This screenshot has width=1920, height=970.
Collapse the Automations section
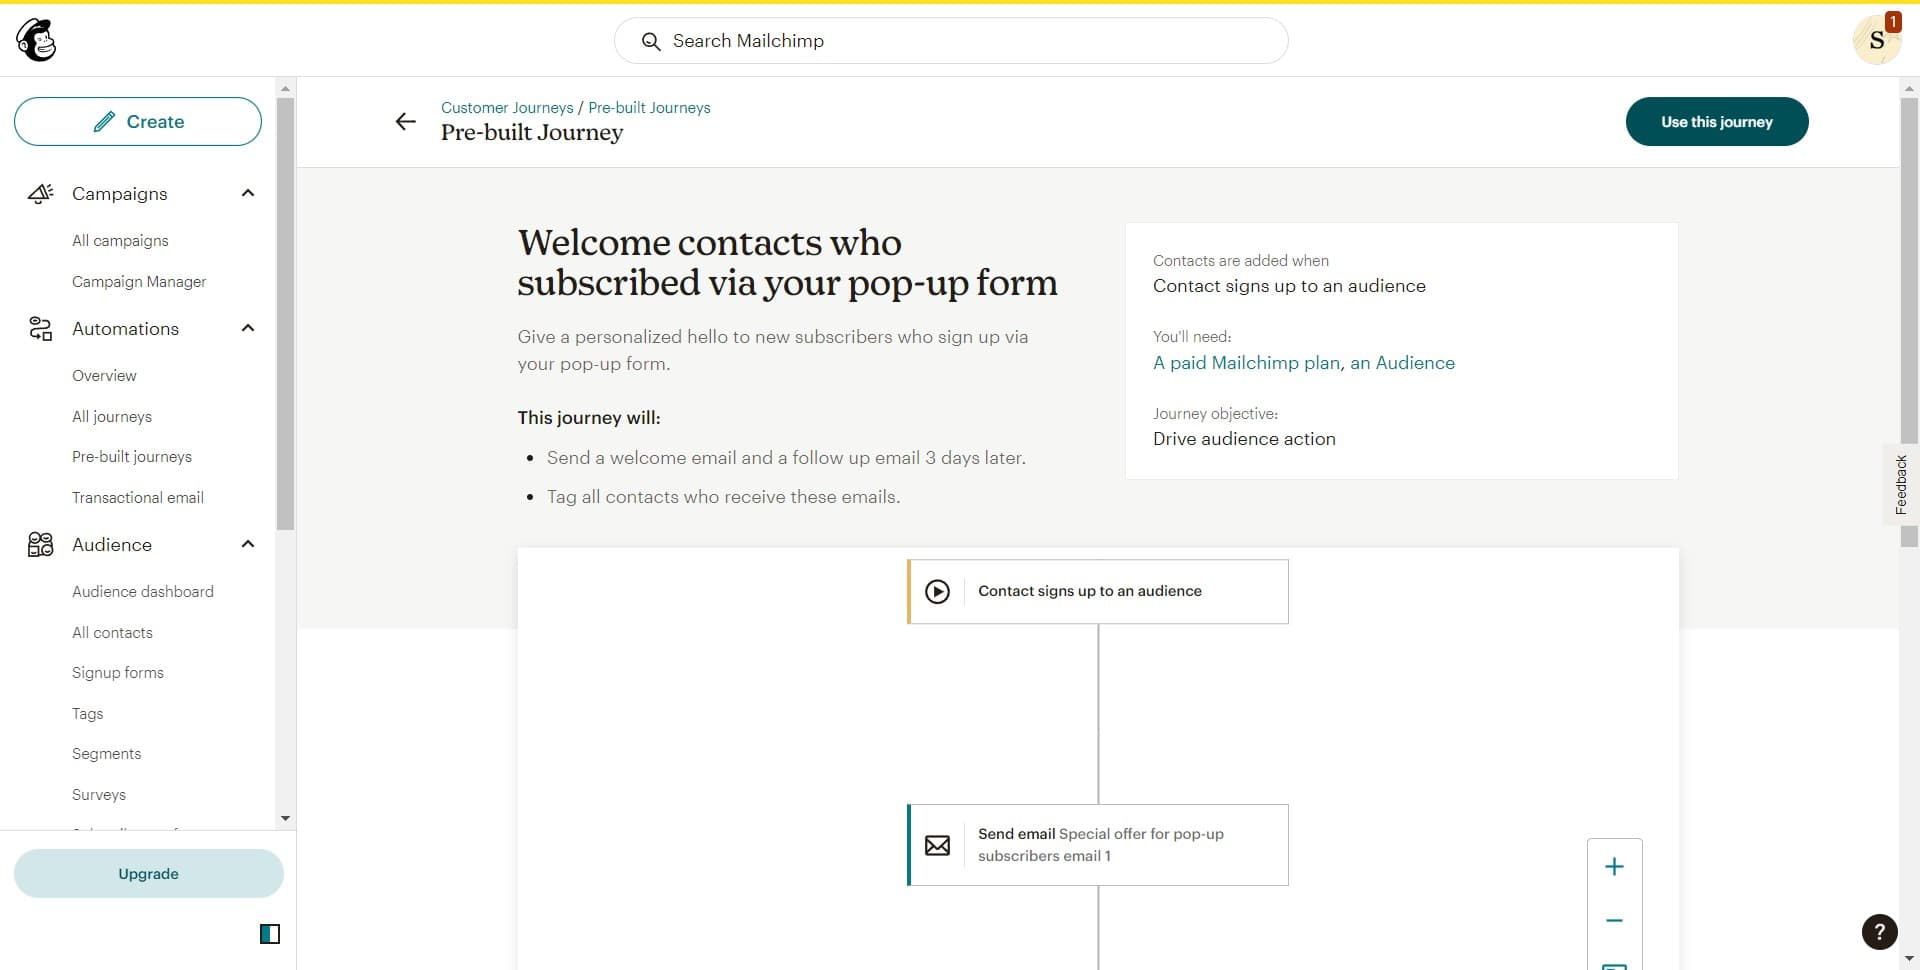[x=248, y=328]
